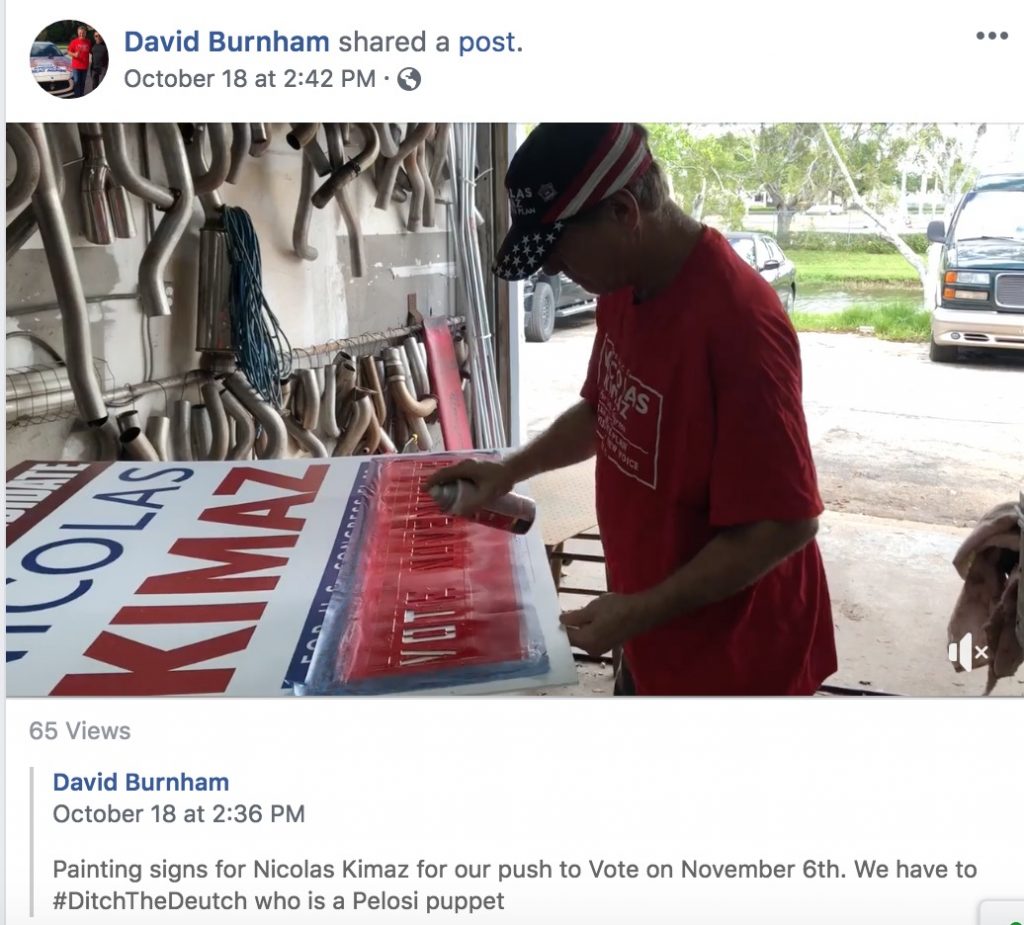Screen dimensions: 1024x925
Task: Open David Burnham's profile from header name
Action: tap(227, 42)
